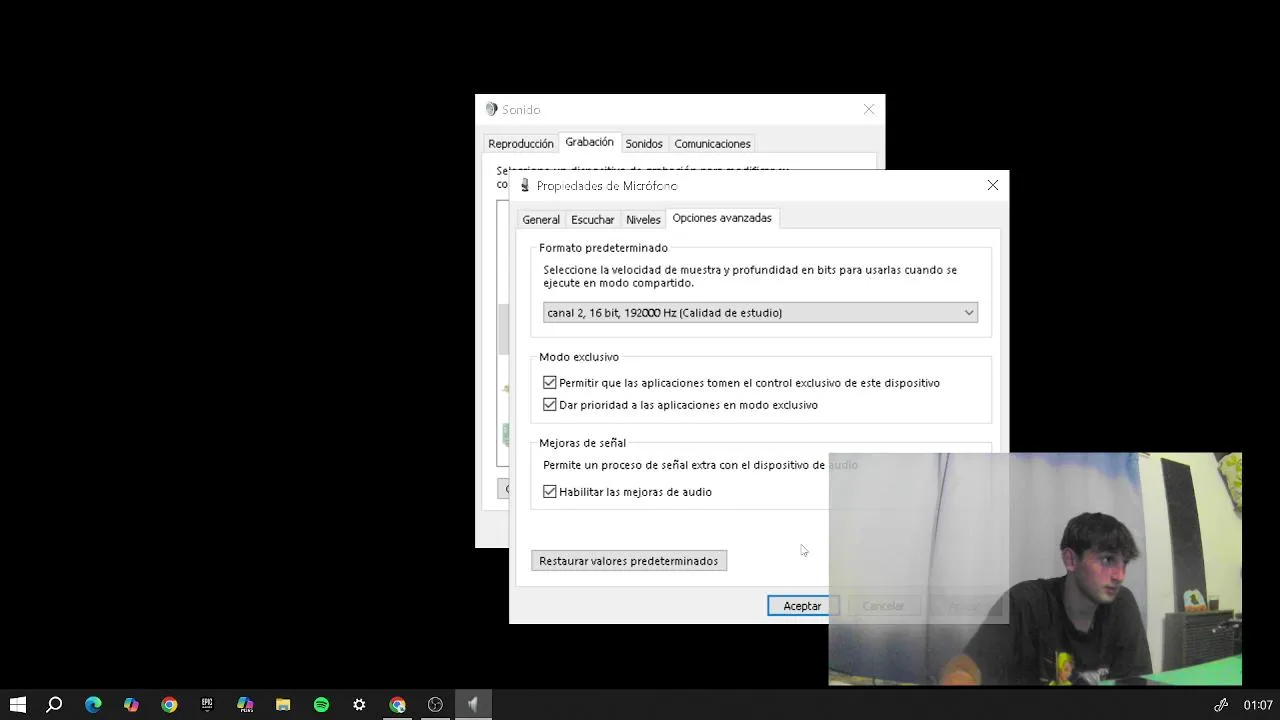Click Restaurar valores predeterminados button
The height and width of the screenshot is (720, 1280).
[x=629, y=561]
